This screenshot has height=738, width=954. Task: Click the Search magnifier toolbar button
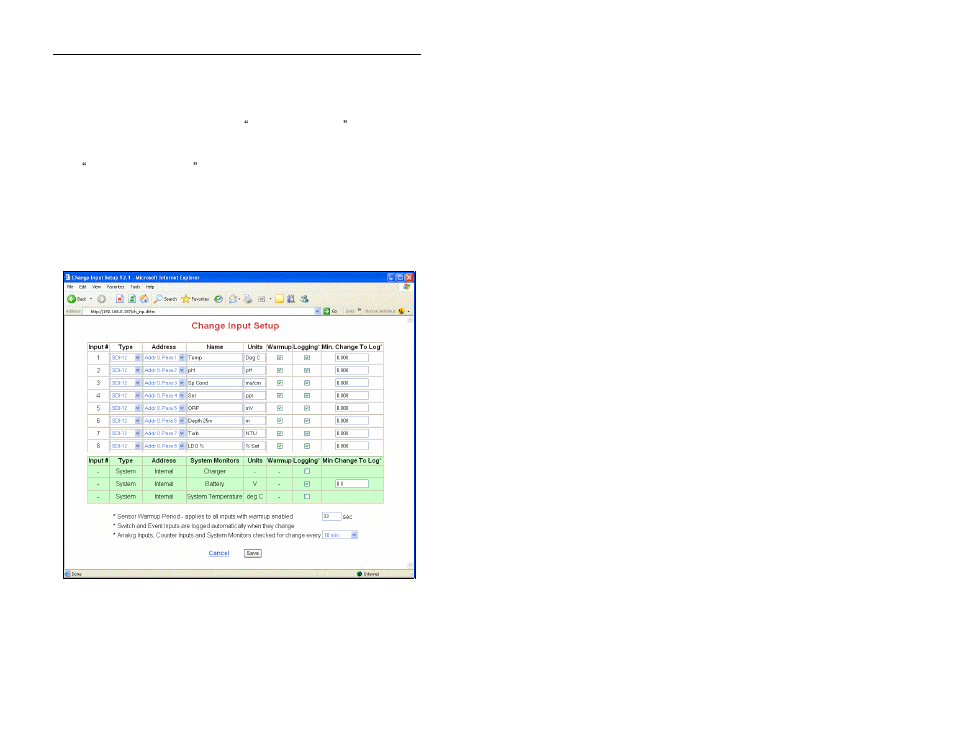point(165,299)
